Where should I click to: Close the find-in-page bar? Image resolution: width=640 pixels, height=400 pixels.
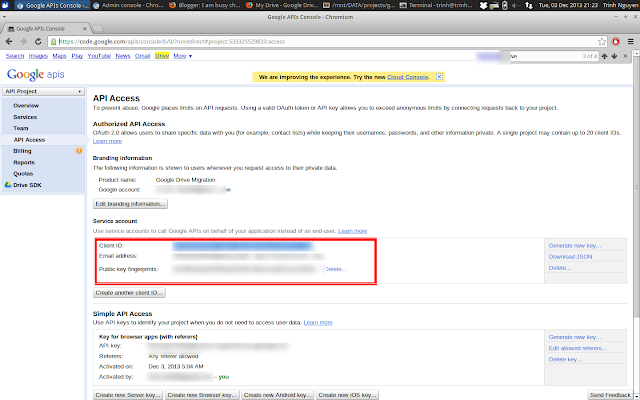coord(625,56)
